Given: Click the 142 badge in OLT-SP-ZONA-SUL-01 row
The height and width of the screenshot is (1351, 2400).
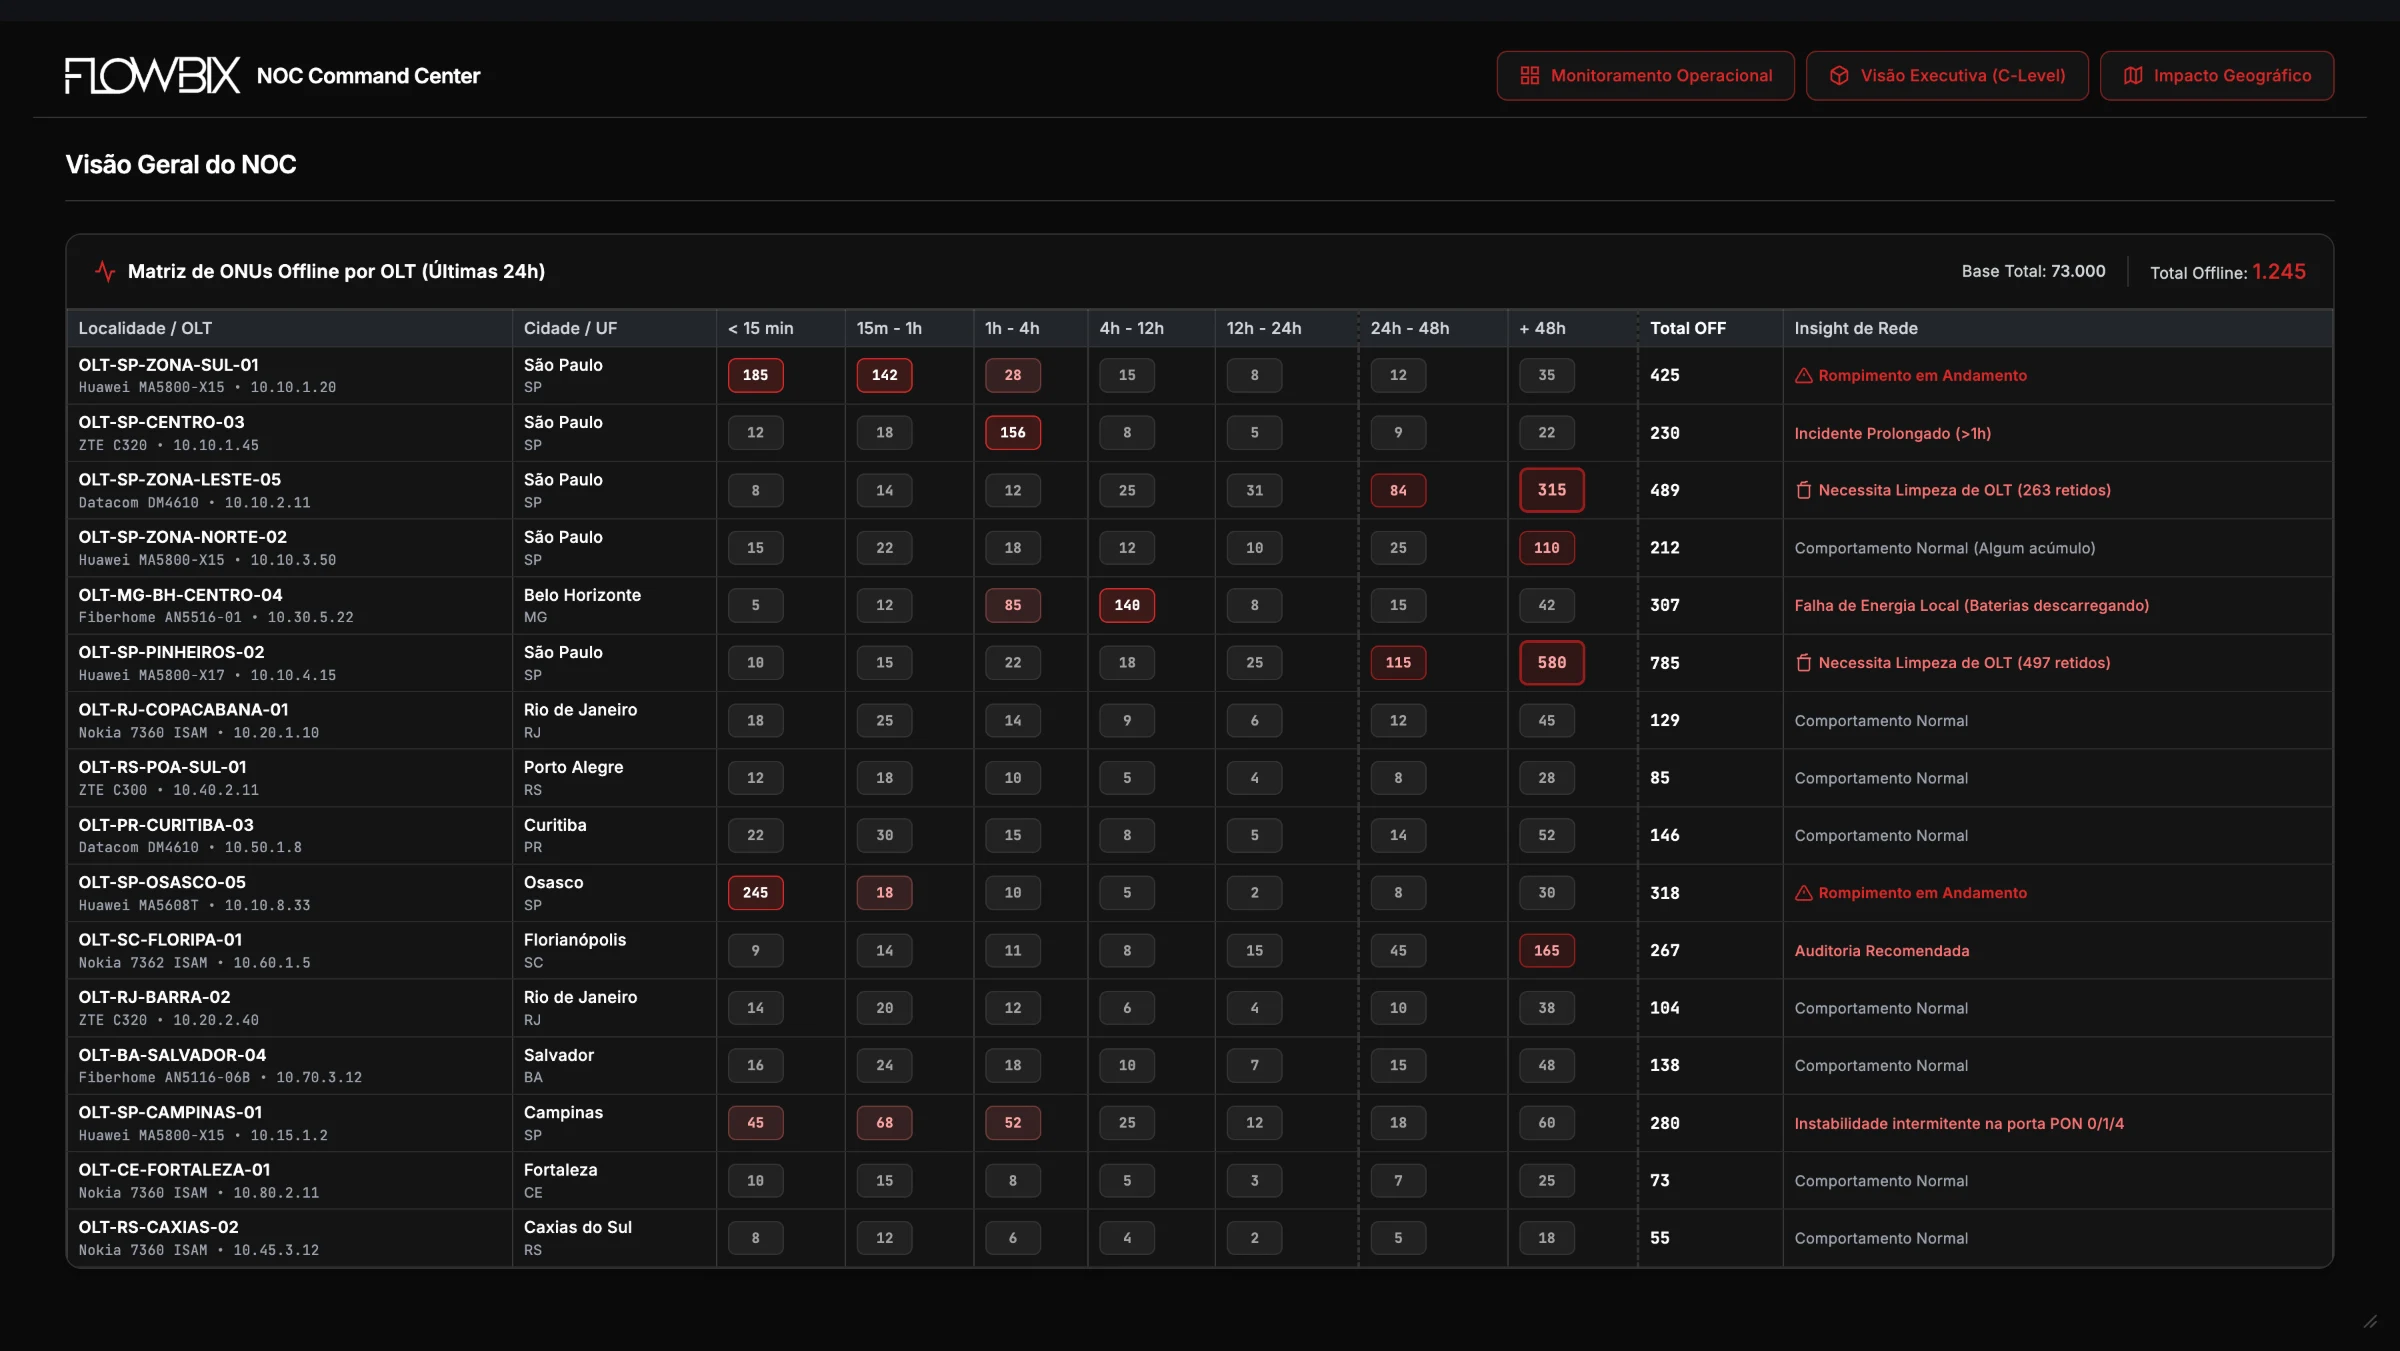Looking at the screenshot, I should pos(884,375).
